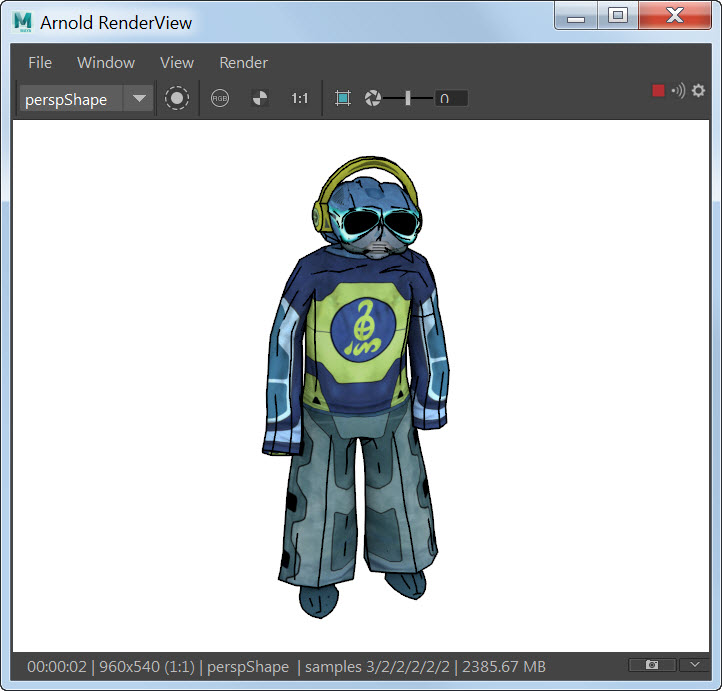
Task: Open render view settings gear
Action: [698, 91]
